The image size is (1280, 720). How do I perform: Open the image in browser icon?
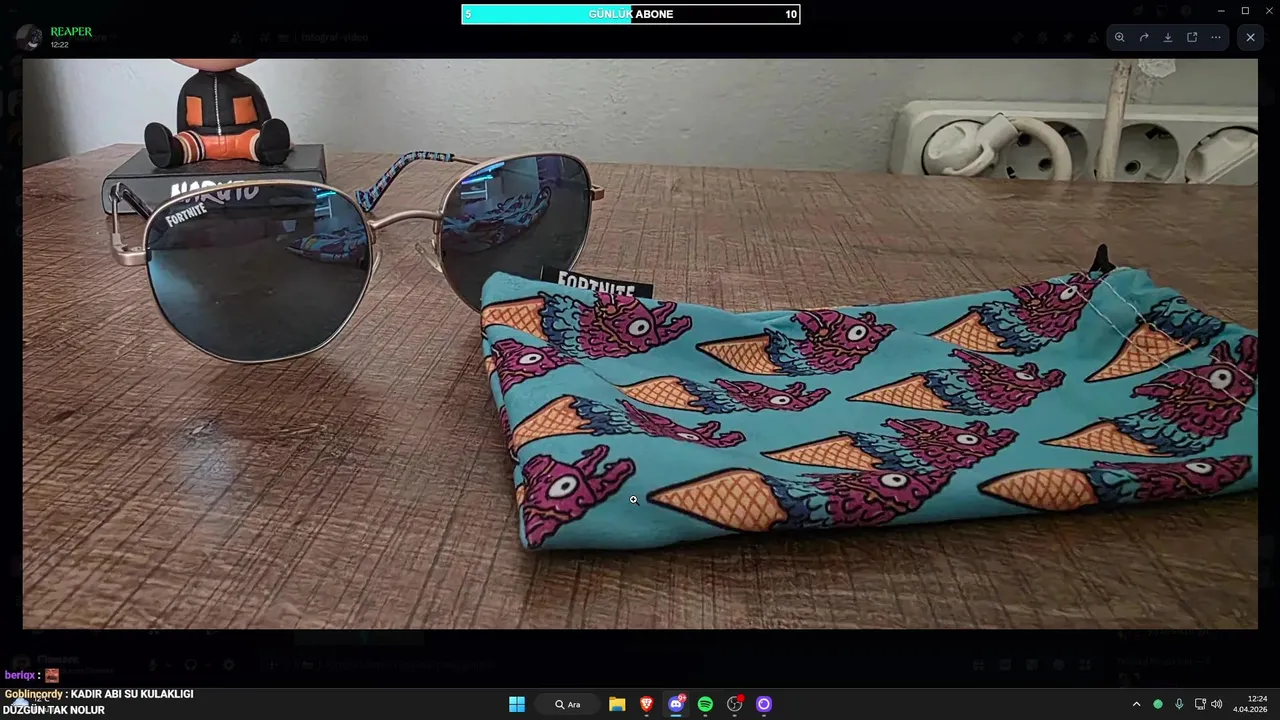click(x=1192, y=37)
